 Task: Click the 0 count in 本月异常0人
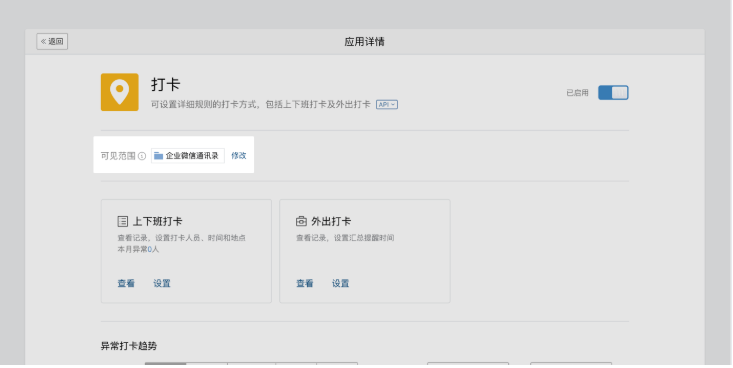coord(150,250)
